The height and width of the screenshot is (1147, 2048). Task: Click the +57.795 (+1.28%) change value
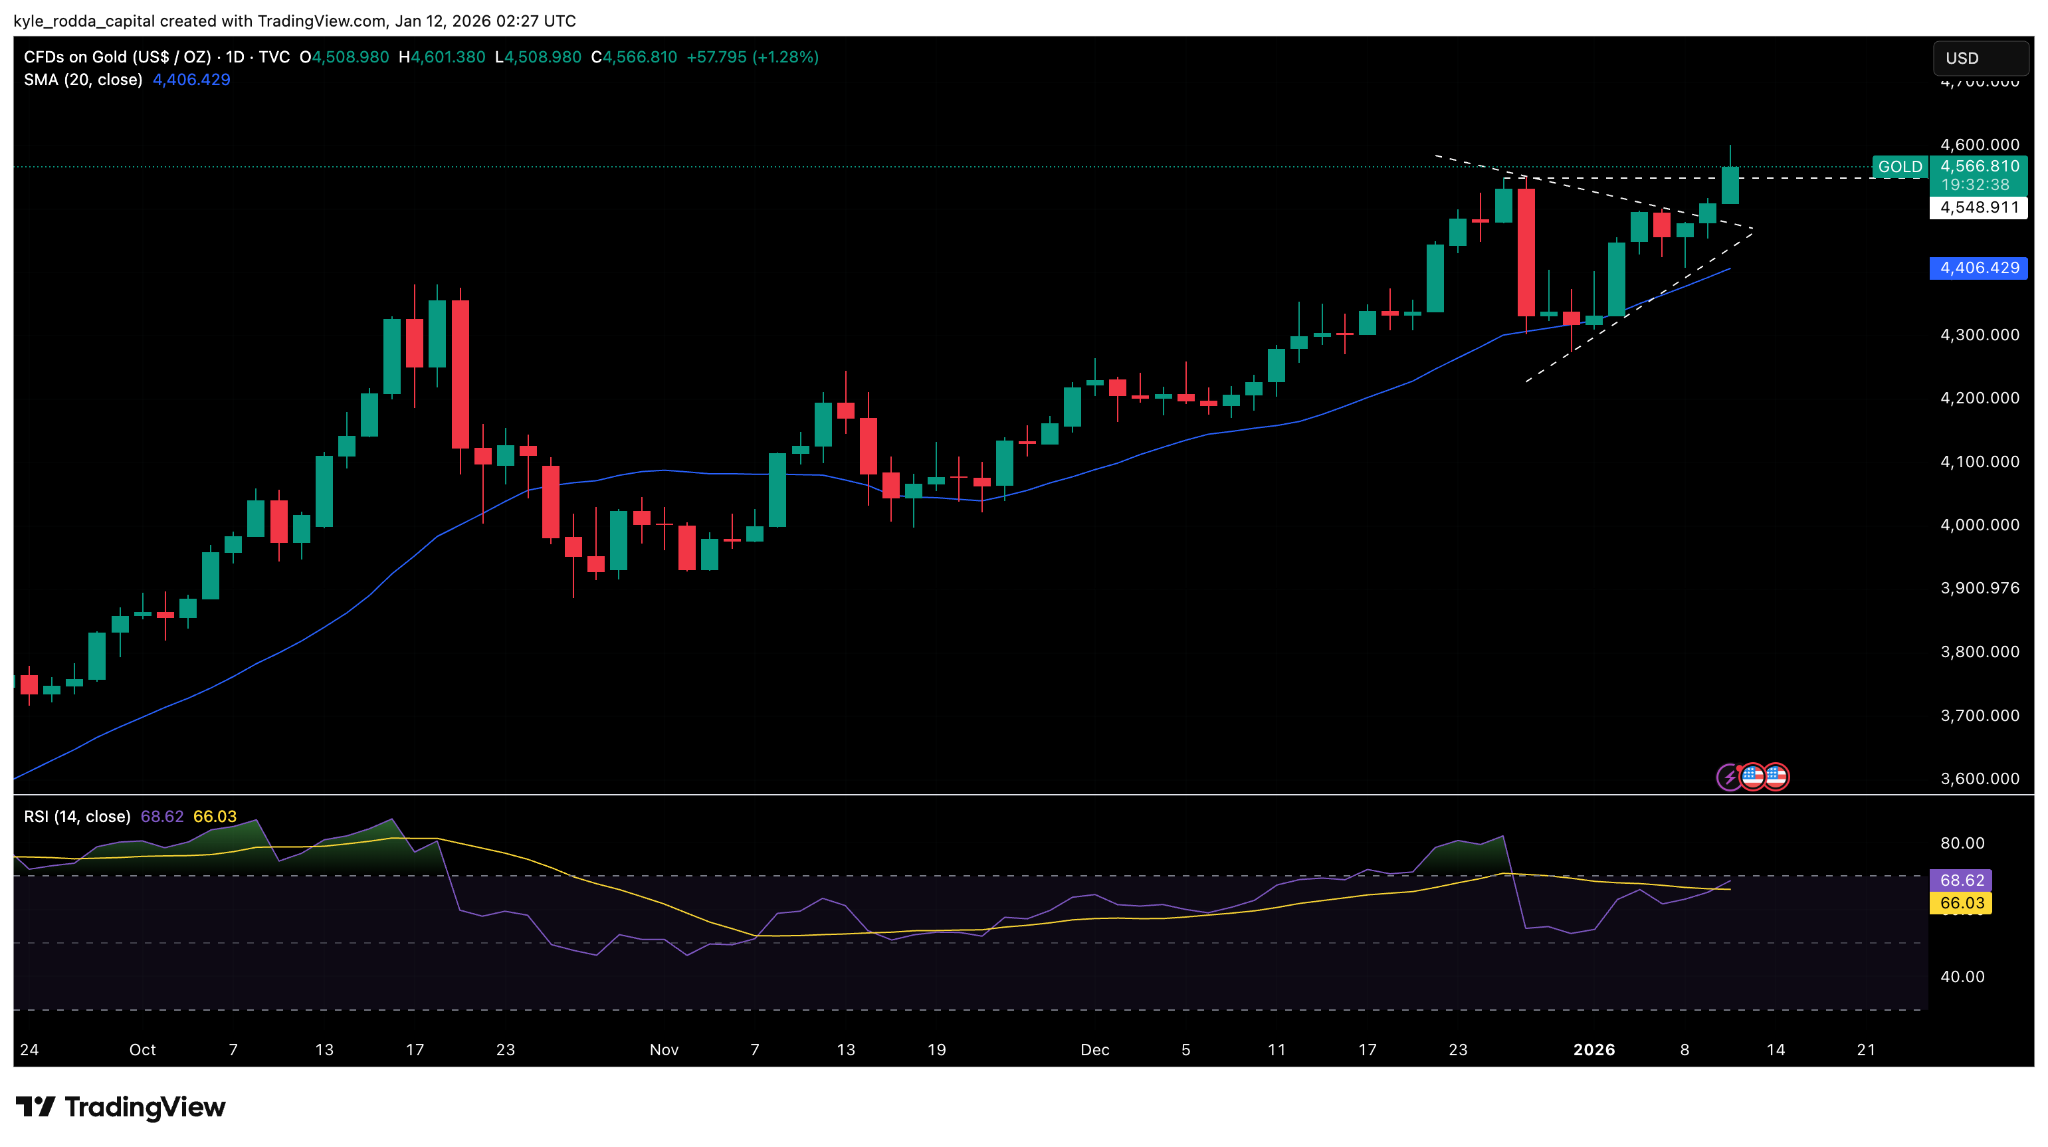pyautogui.click(x=752, y=57)
